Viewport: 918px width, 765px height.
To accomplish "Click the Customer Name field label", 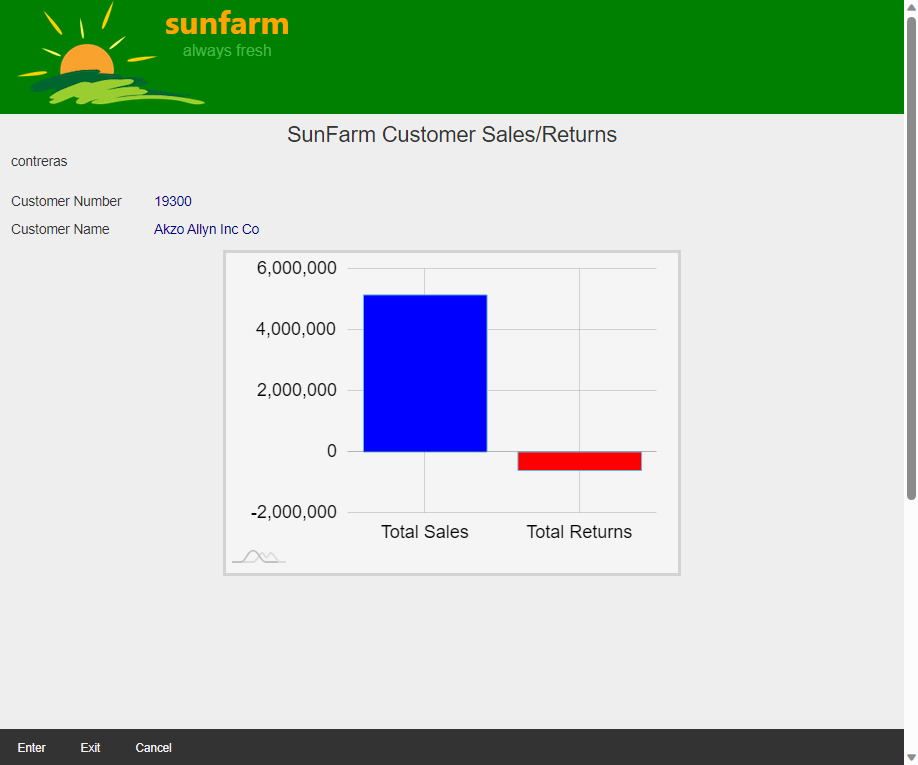I will click(x=60, y=229).
